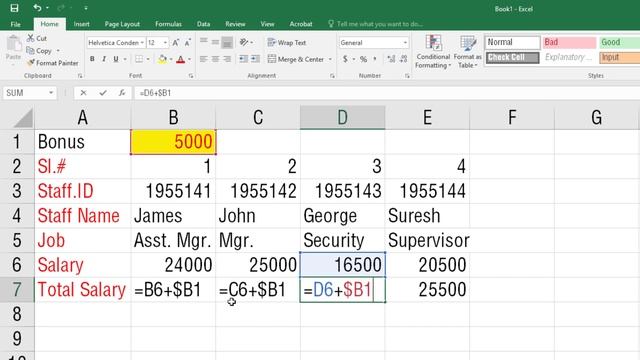This screenshot has width=640, height=360.
Task: Toggle Wrap Text
Action: [x=287, y=42]
